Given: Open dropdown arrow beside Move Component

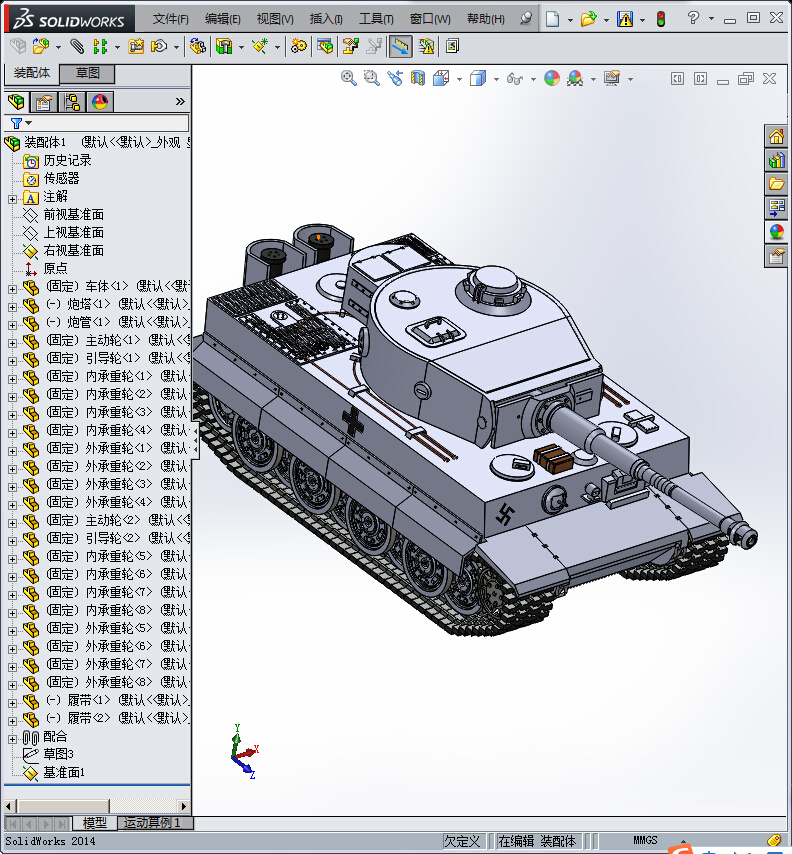Looking at the screenshot, I should coord(176,47).
